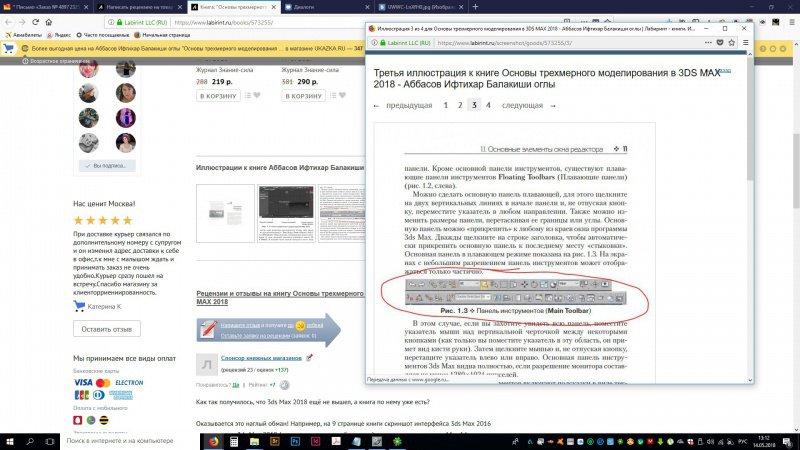Click the 'Оставить отзыв' button
This screenshot has height=450, width=800.
(107, 329)
